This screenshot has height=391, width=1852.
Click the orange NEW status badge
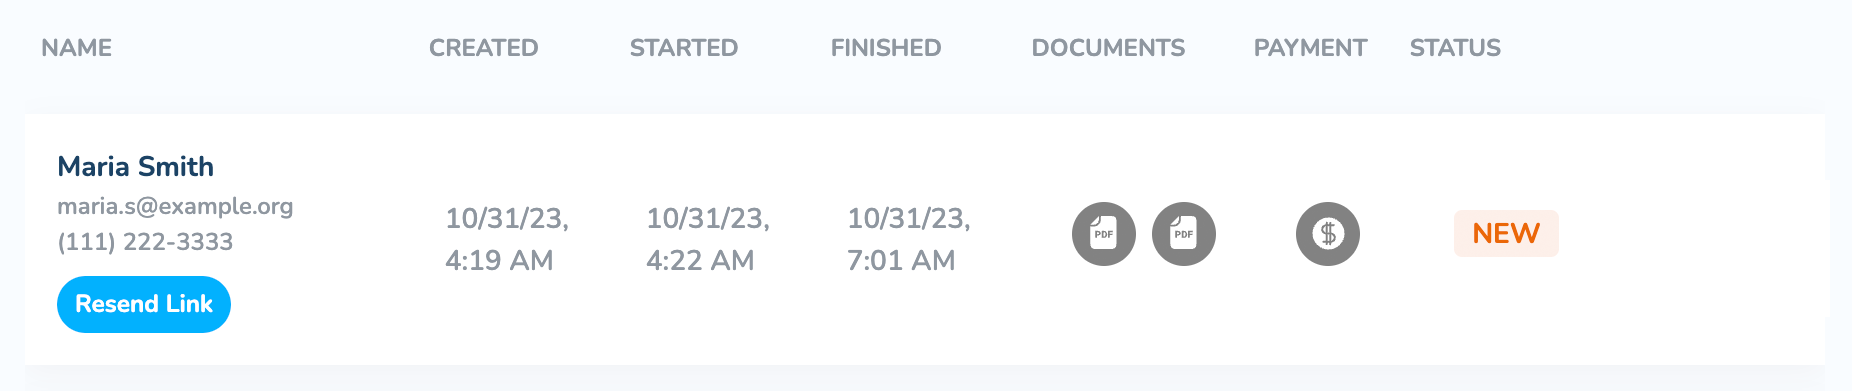[1506, 233]
